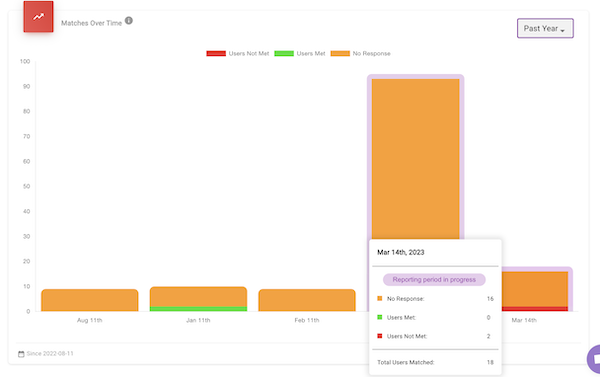600x377 pixels.
Task: Click the red Users Not Met legend swatch
Action: (216, 54)
